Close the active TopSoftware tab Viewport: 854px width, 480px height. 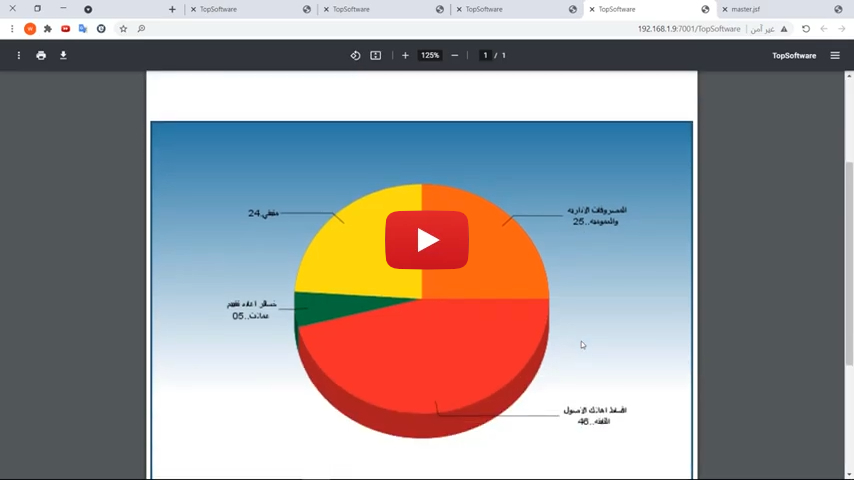point(592,9)
